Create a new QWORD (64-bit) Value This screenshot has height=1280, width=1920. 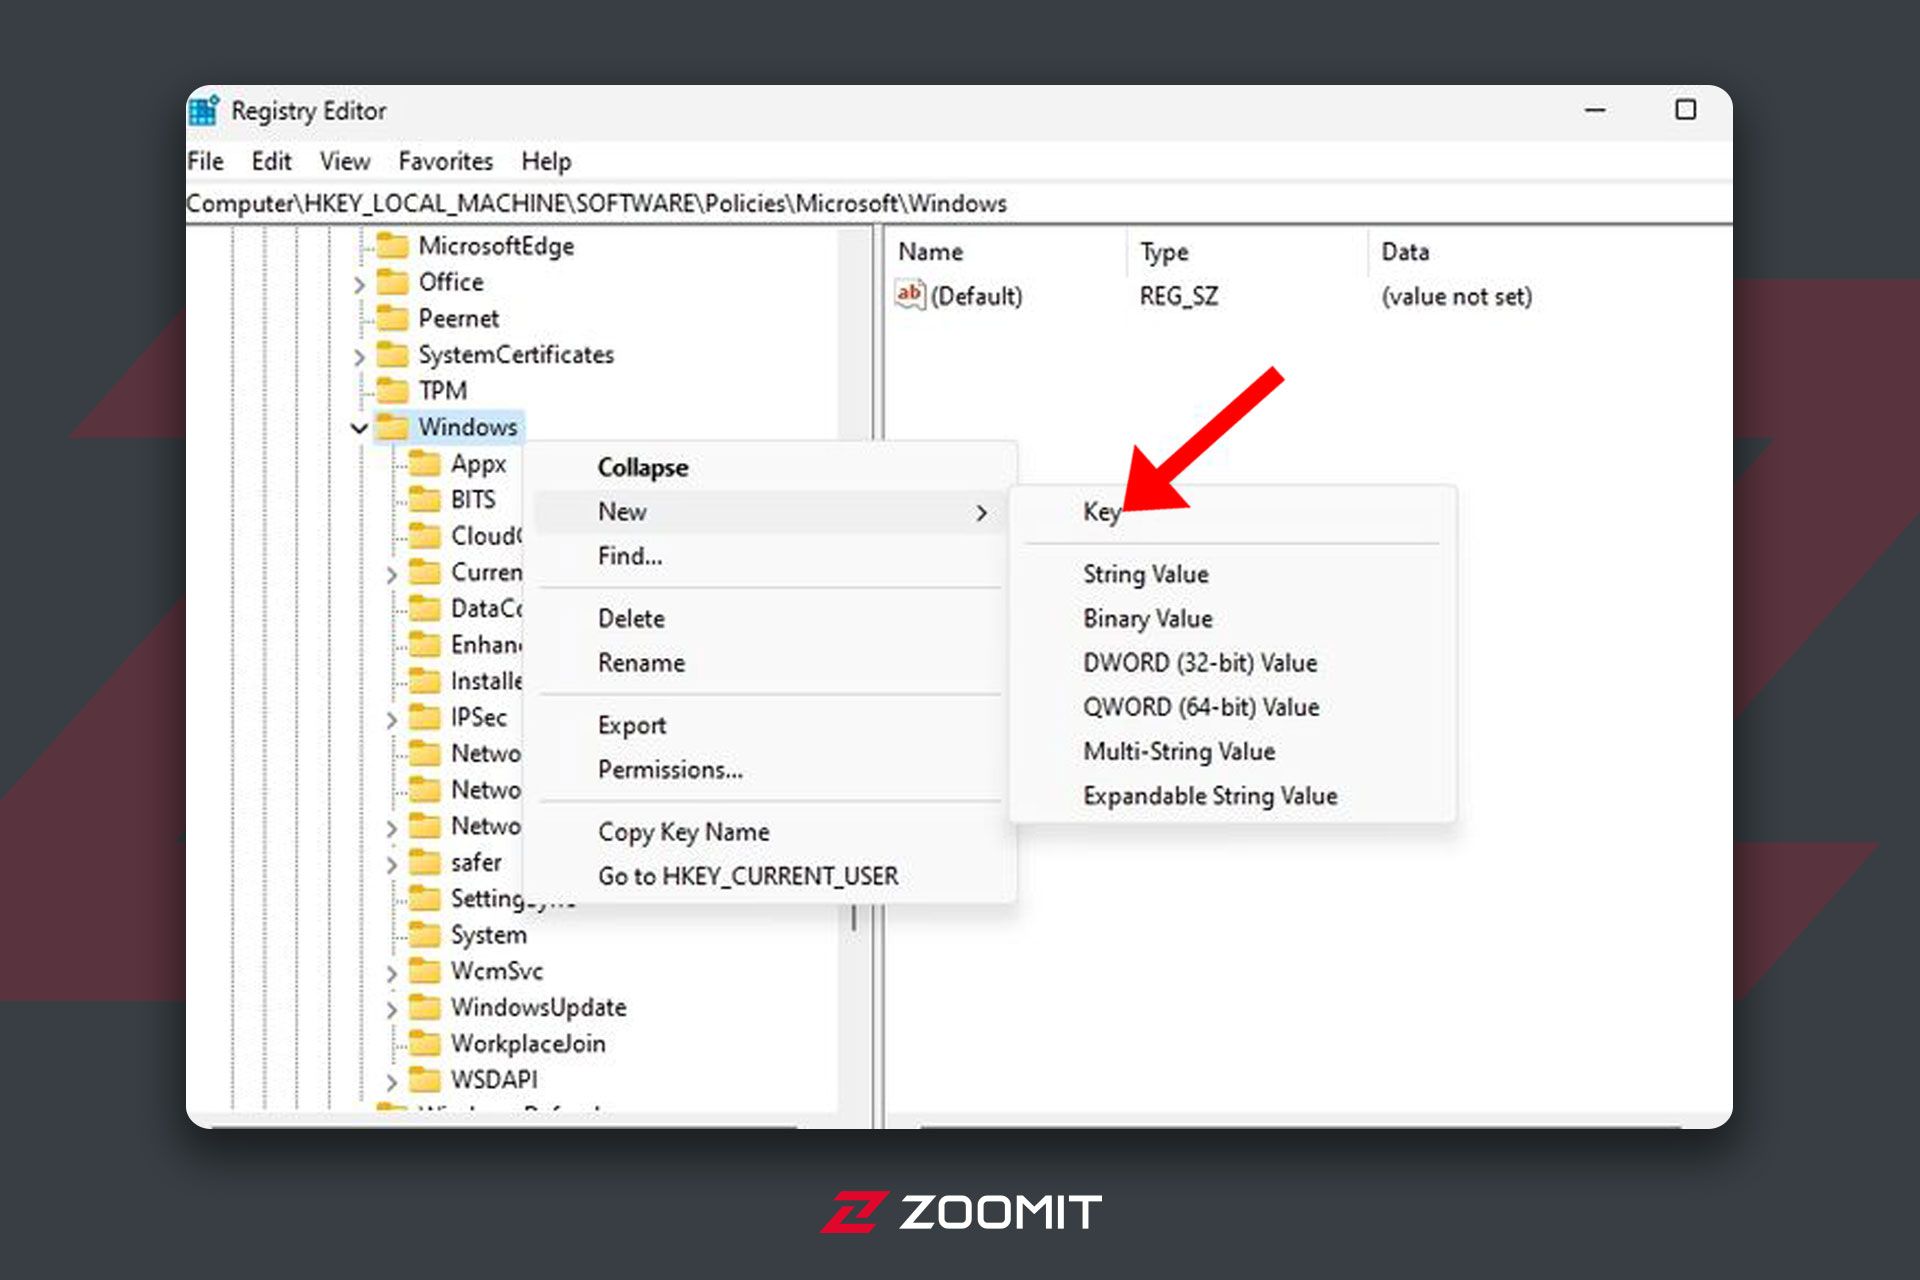(x=1232, y=707)
